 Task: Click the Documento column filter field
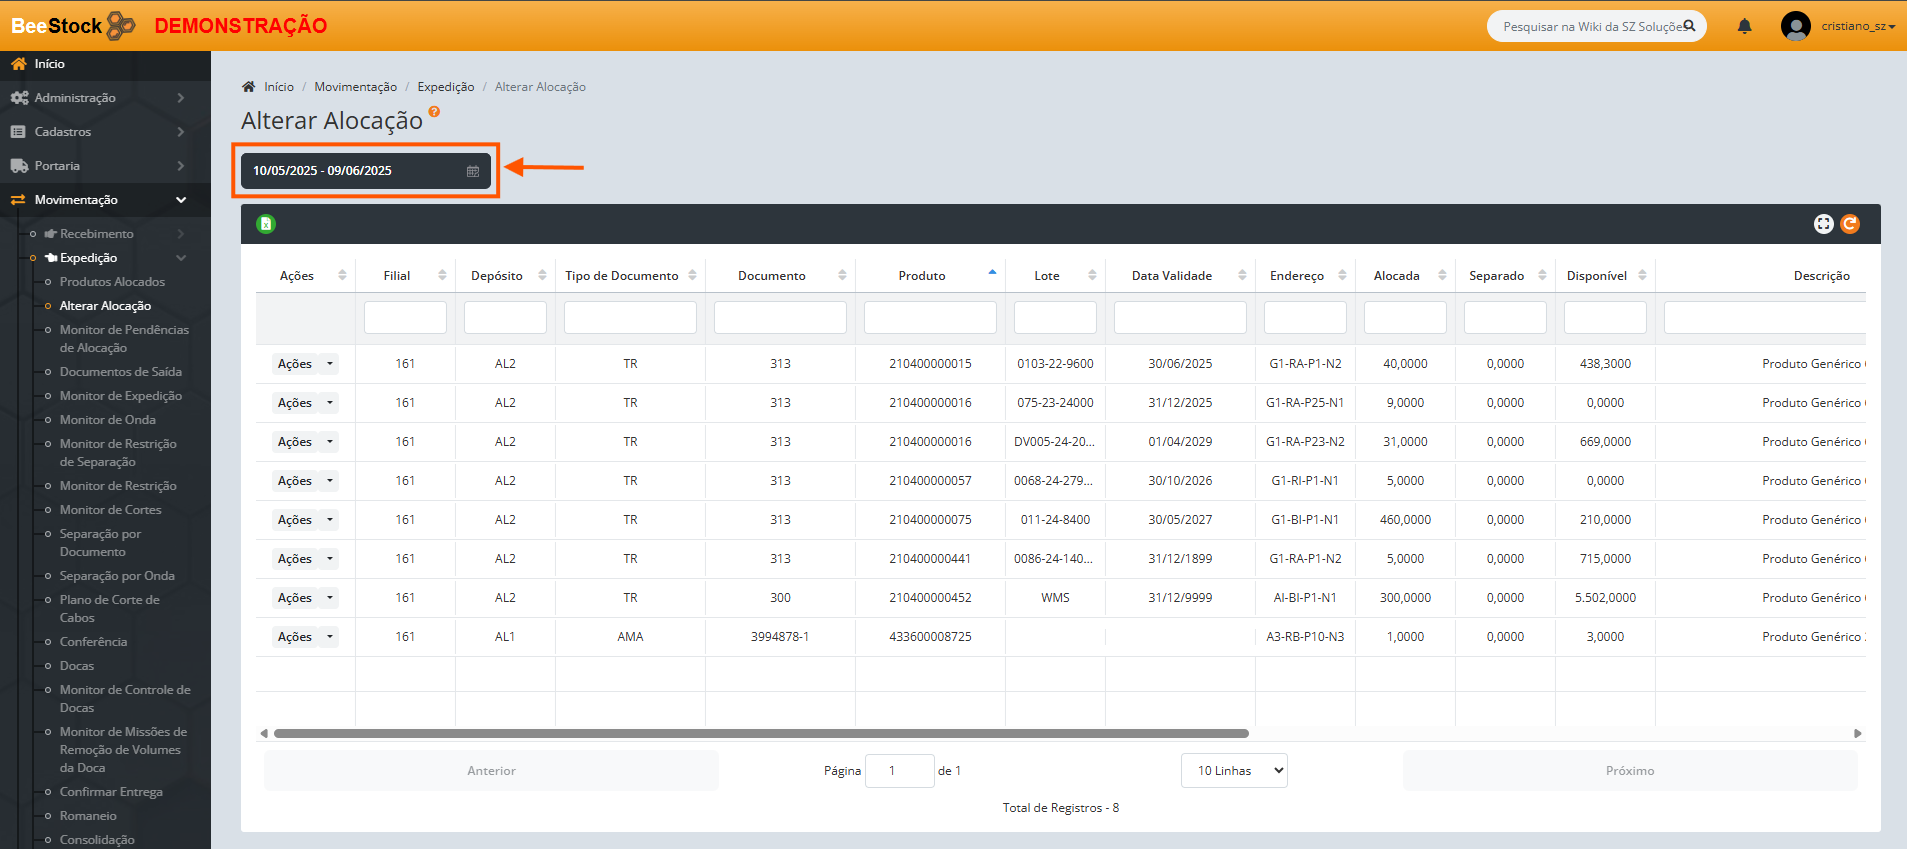tap(780, 318)
